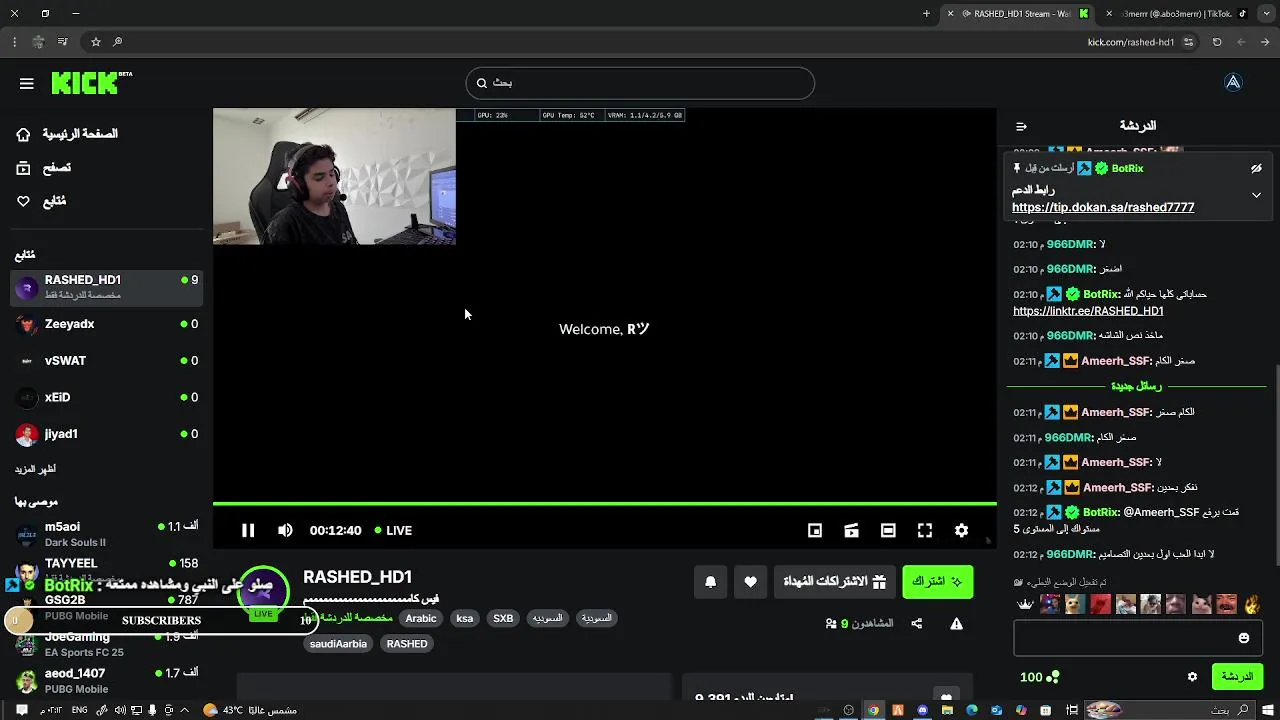Open xEiD channel in sidebar
This screenshot has width=1280, height=720.
[107, 397]
